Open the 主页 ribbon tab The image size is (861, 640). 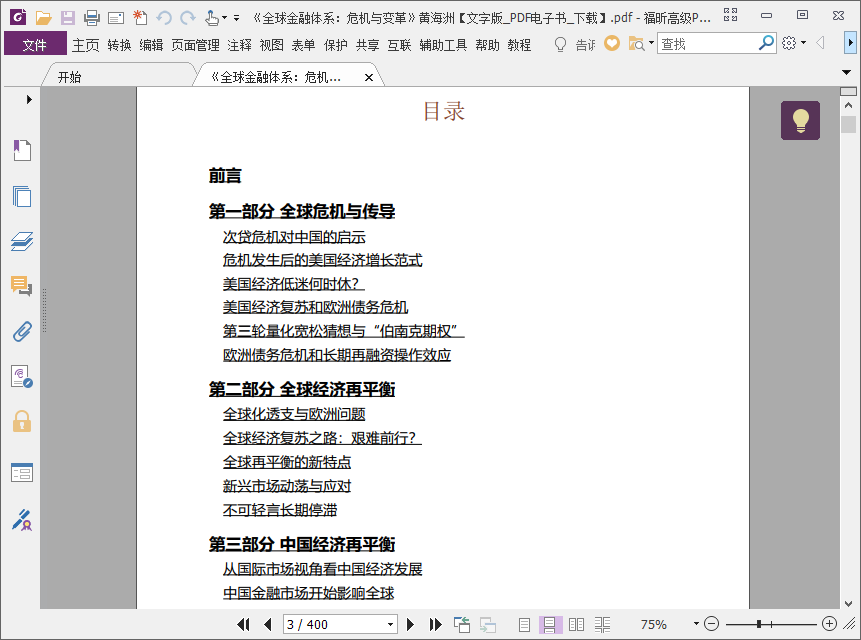pos(86,44)
